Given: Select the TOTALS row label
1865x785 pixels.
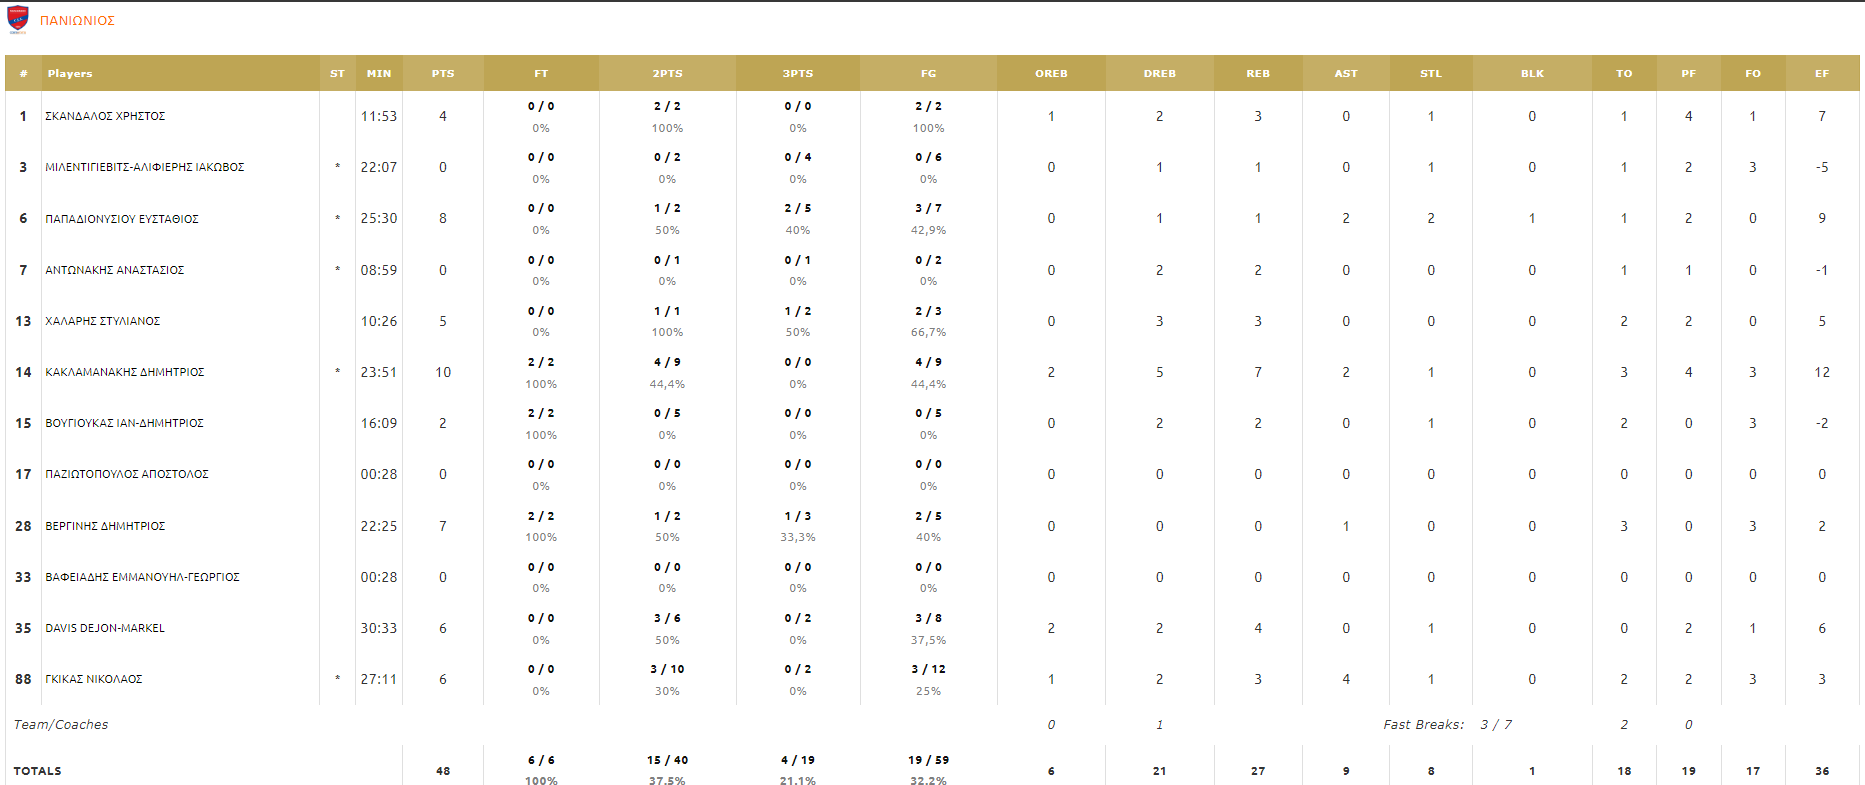Looking at the screenshot, I should click(x=38, y=771).
